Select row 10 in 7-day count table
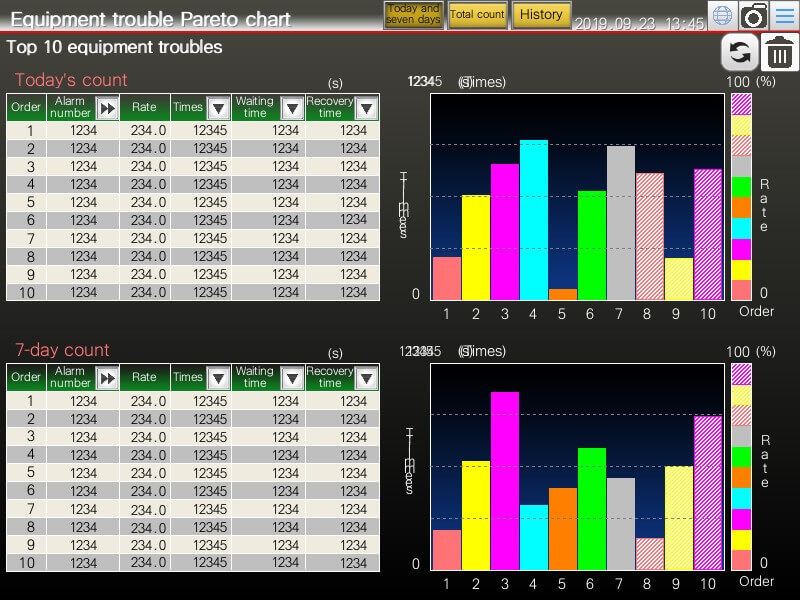This screenshot has height=600, width=800. pos(193,563)
